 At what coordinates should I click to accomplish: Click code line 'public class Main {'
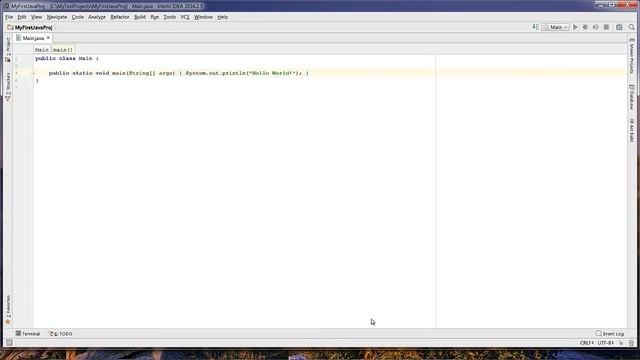pyautogui.click(x=67, y=58)
